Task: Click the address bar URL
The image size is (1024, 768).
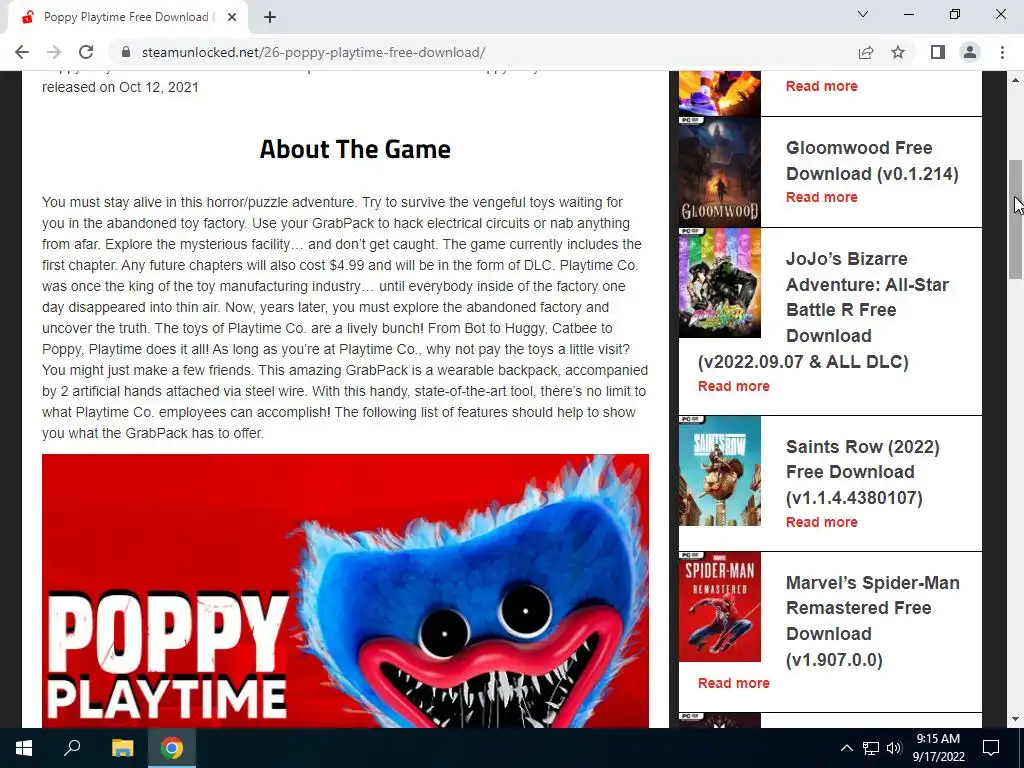Action: coord(313,52)
